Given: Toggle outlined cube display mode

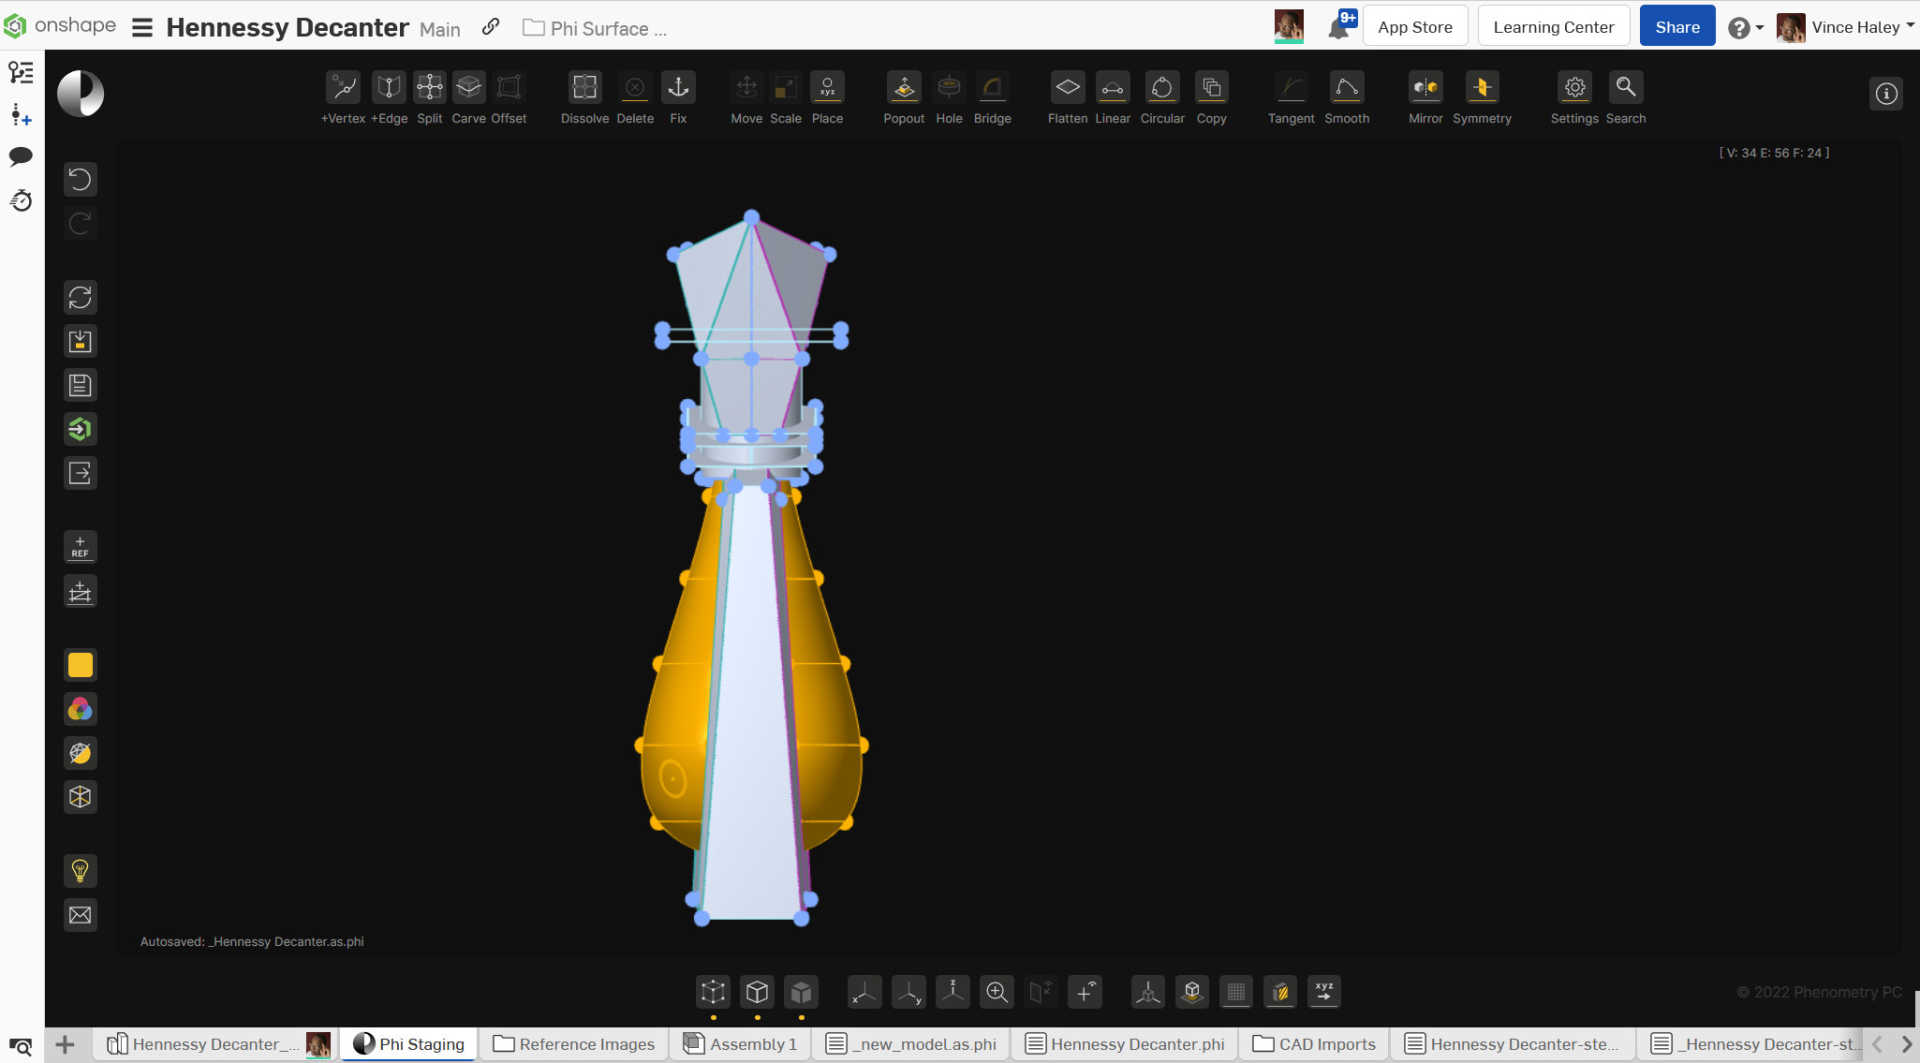Looking at the screenshot, I should [x=757, y=992].
